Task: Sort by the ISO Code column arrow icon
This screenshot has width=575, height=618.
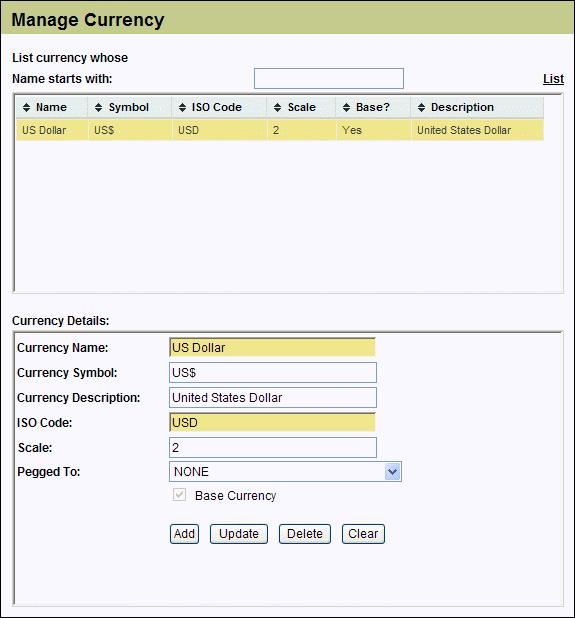Action: (x=182, y=107)
